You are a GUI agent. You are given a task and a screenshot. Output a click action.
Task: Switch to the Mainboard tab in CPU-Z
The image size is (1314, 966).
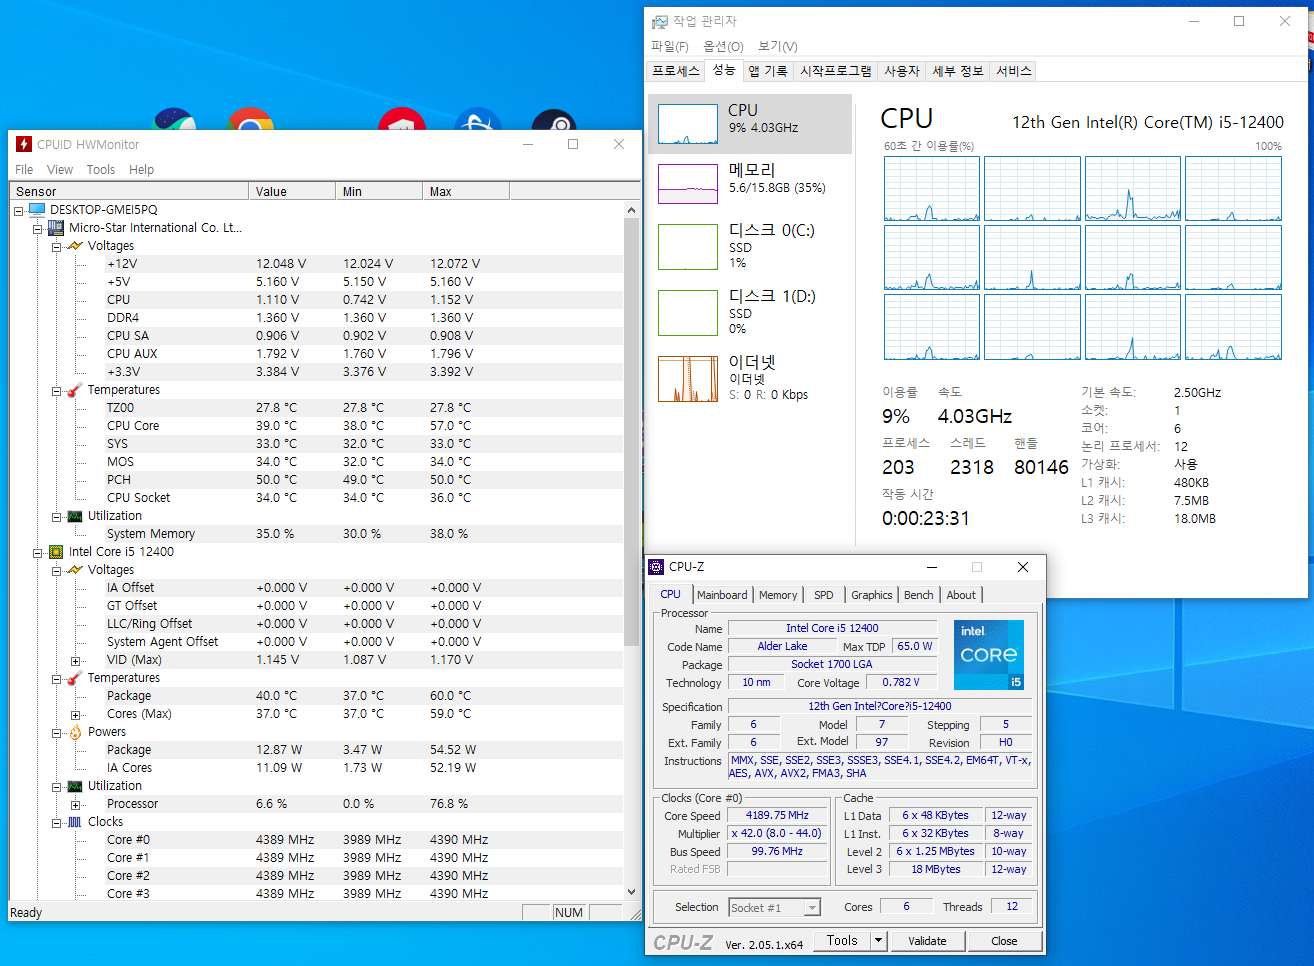point(722,595)
